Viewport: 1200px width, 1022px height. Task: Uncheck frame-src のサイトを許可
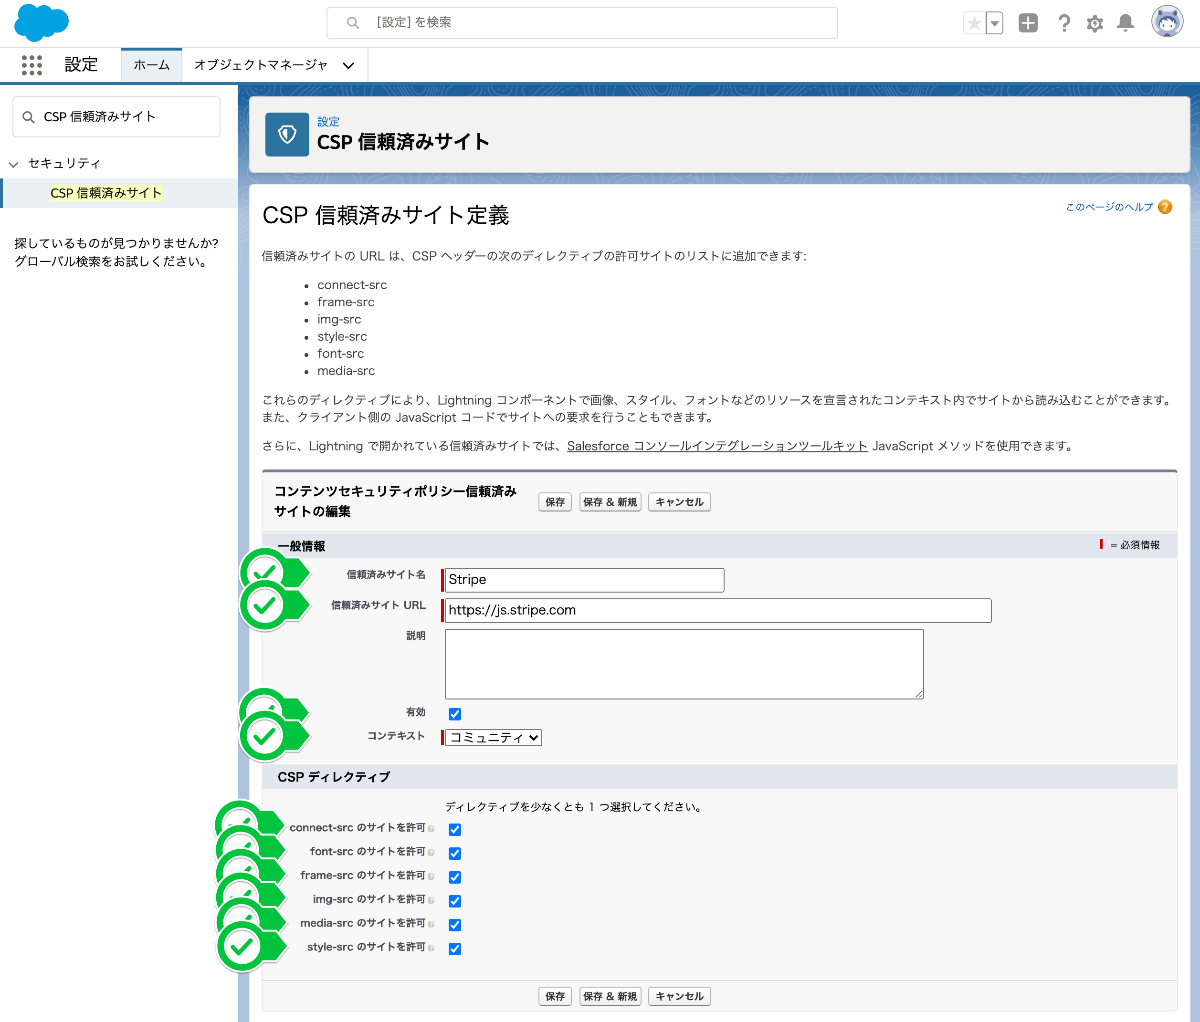click(455, 877)
